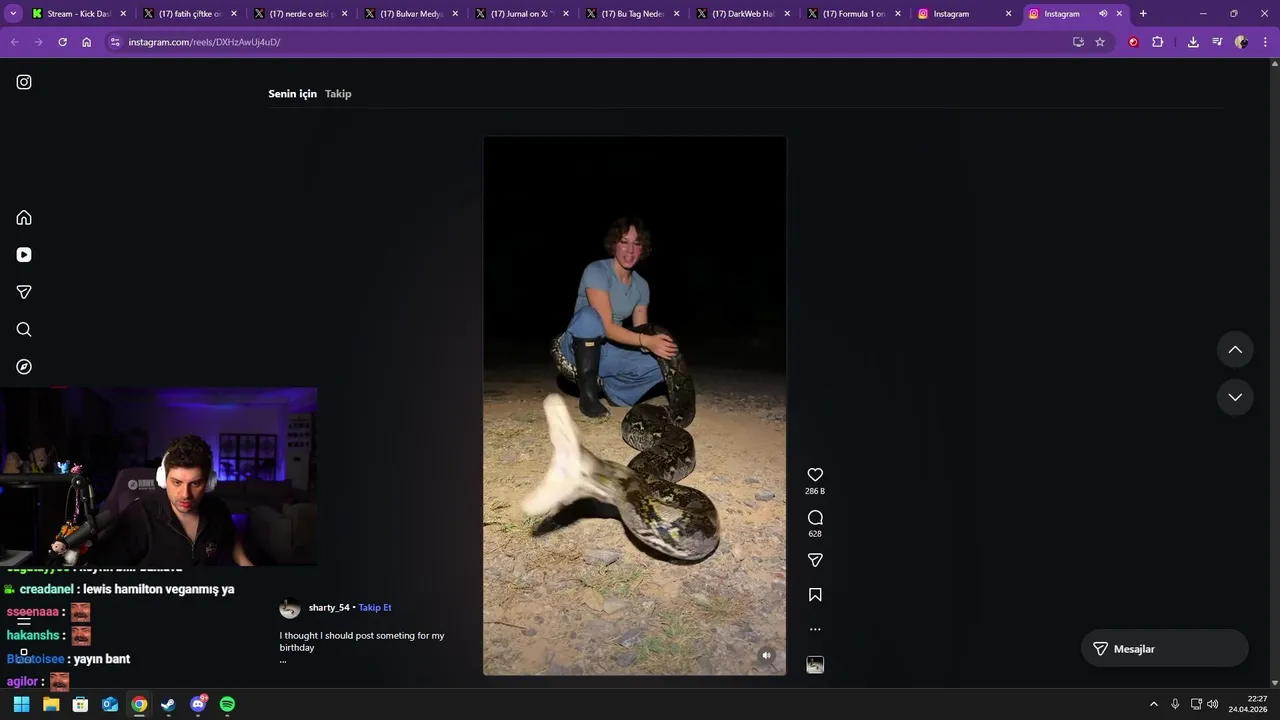Viewport: 1280px width, 720px height.
Task: Reload the Instagram page
Action: click(62, 42)
